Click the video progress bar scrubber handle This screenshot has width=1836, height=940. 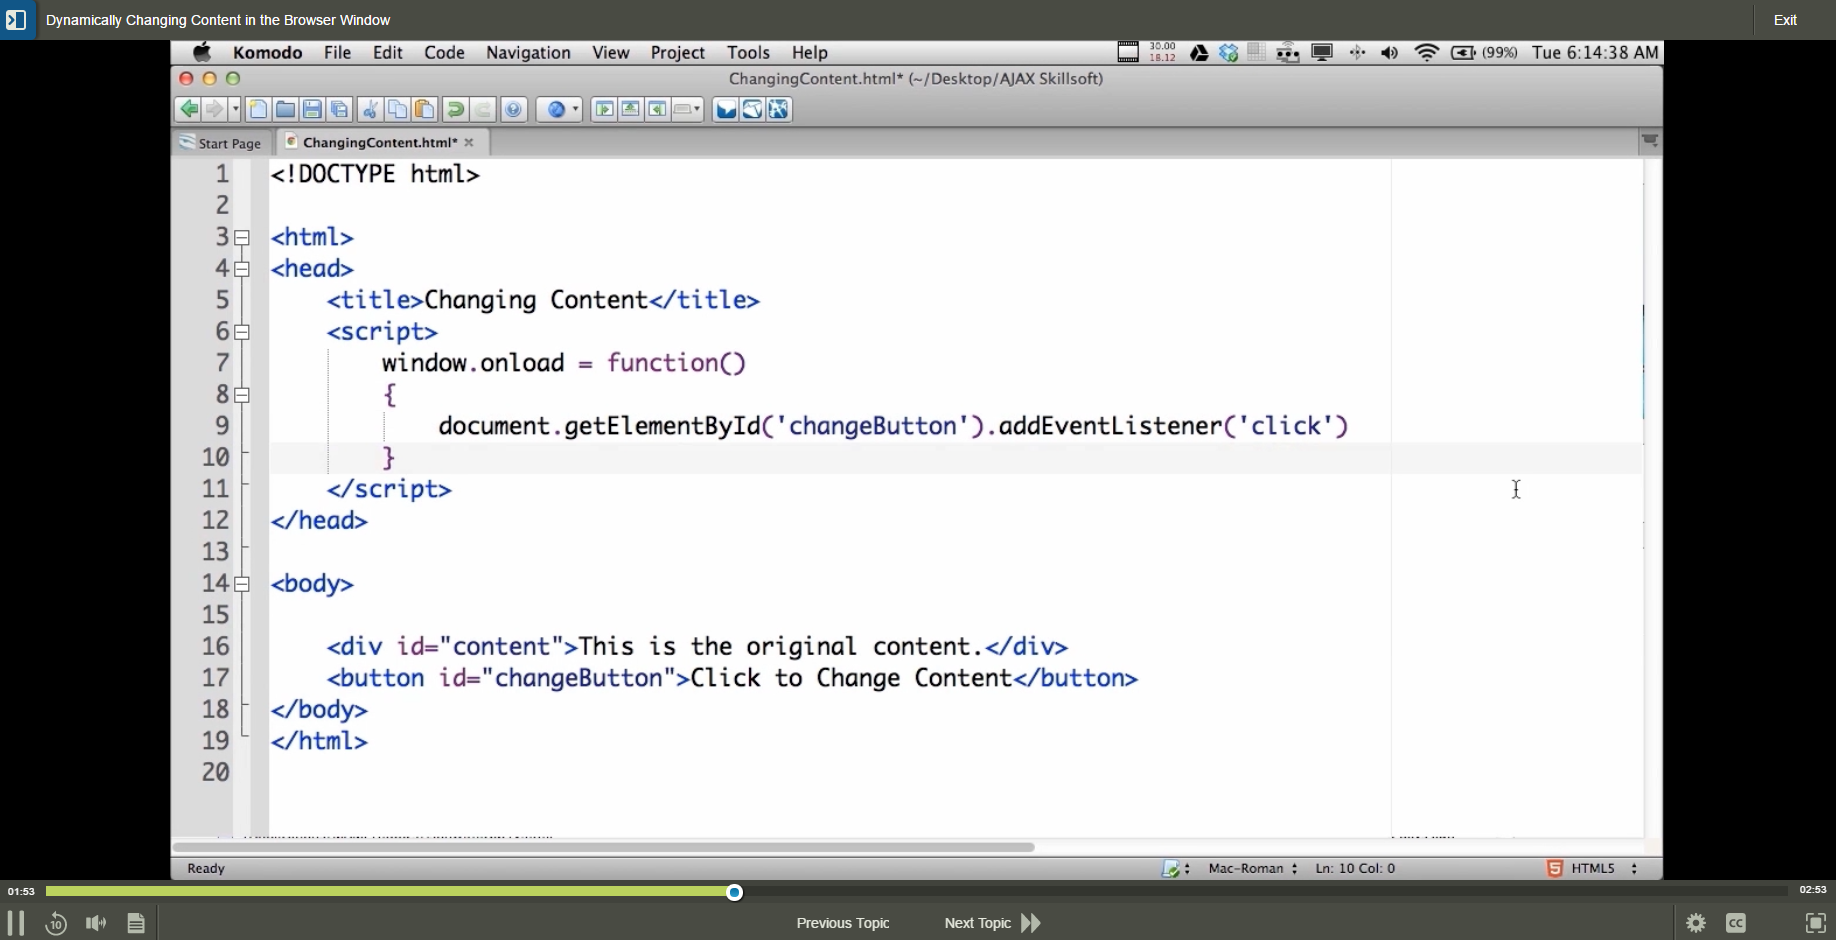coord(735,892)
